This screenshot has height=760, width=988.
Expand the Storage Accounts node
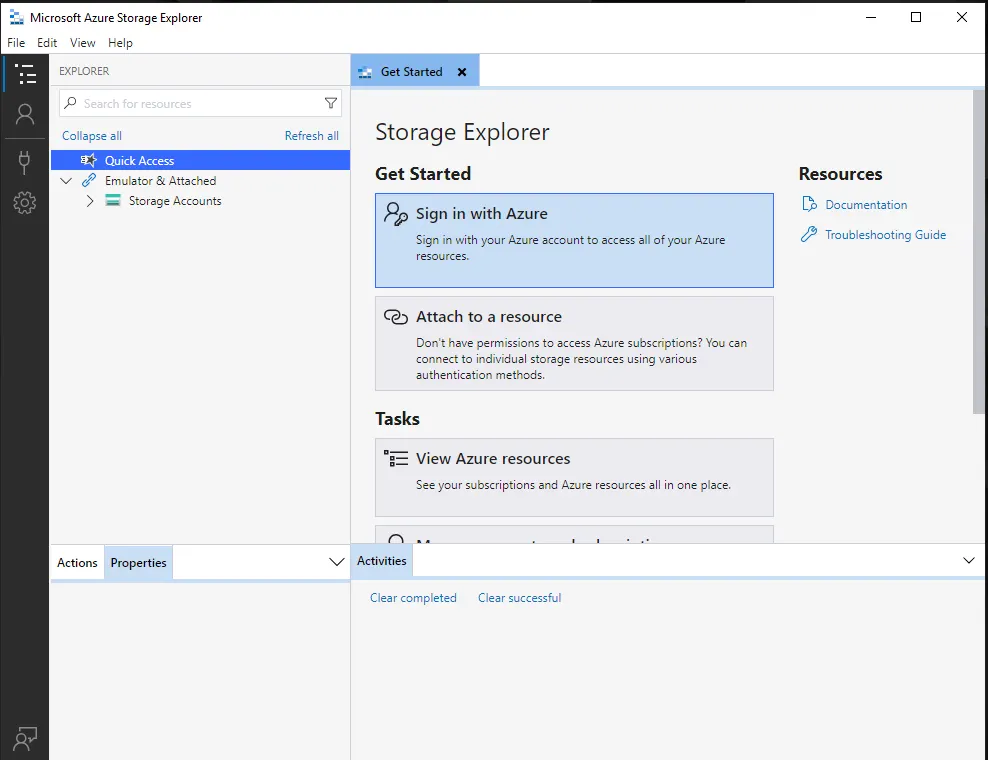coord(89,200)
